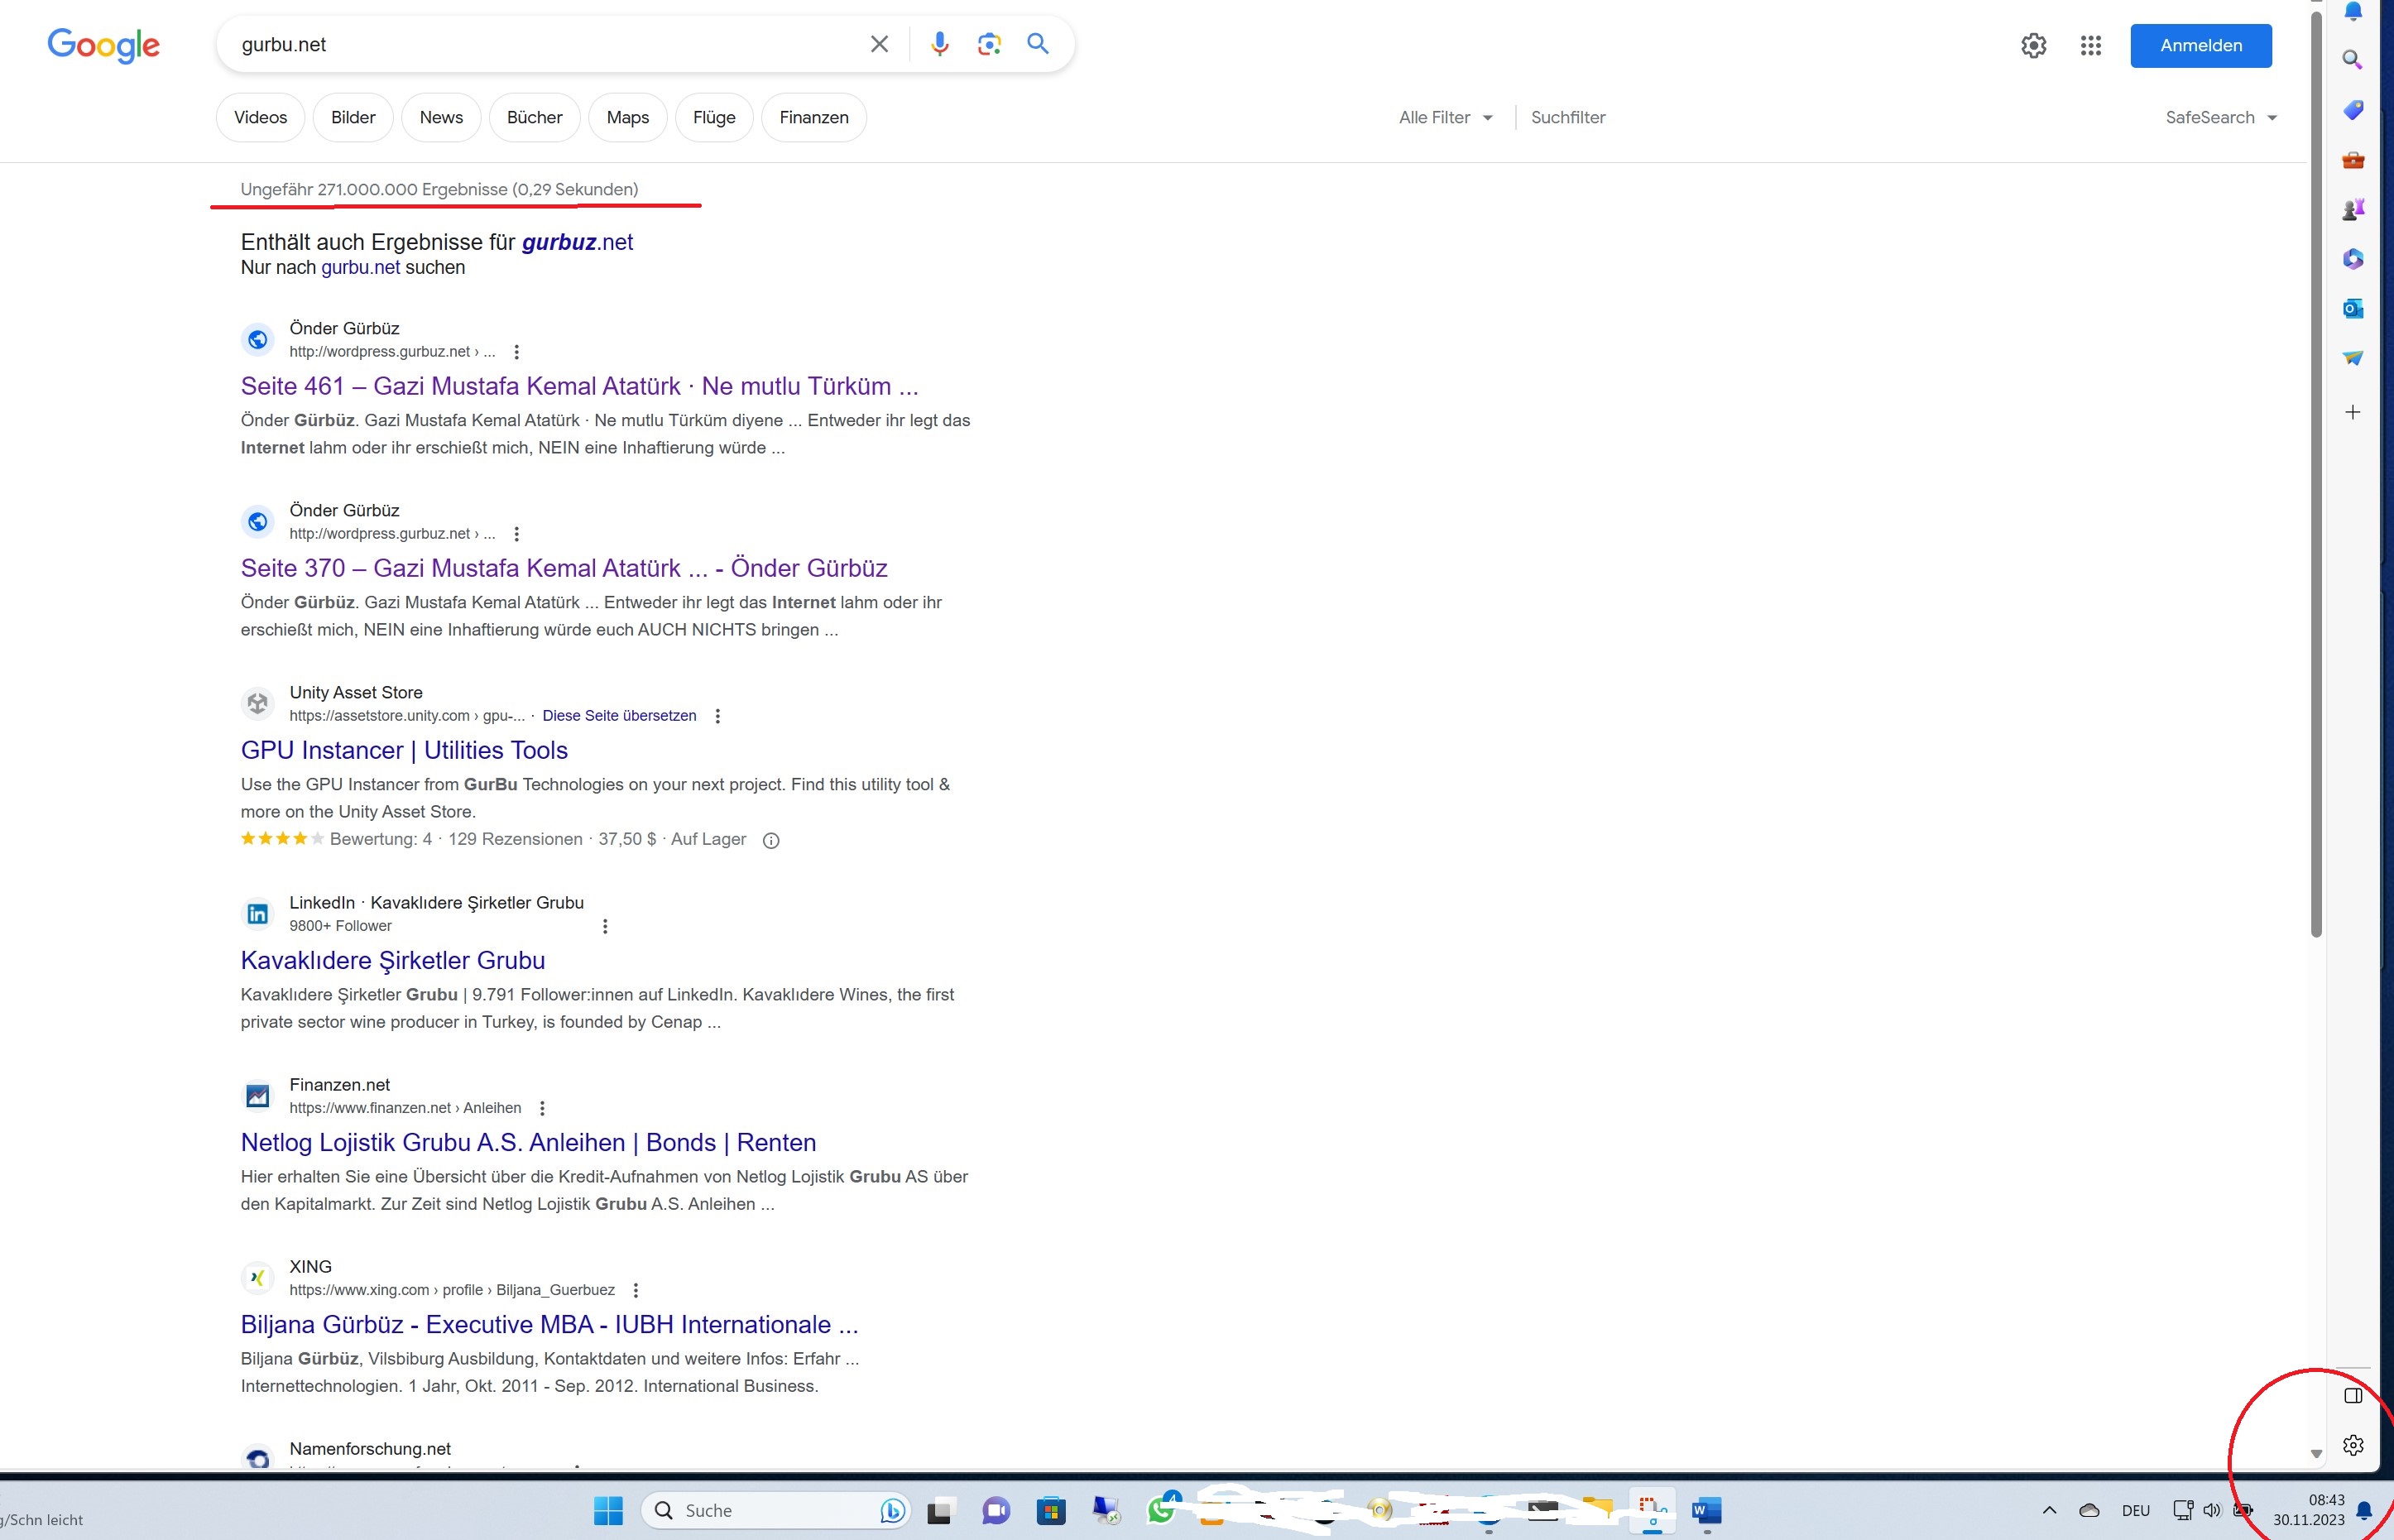The image size is (2394, 1540).
Task: Open Edge sidebar notifications bell
Action: coord(2353,12)
